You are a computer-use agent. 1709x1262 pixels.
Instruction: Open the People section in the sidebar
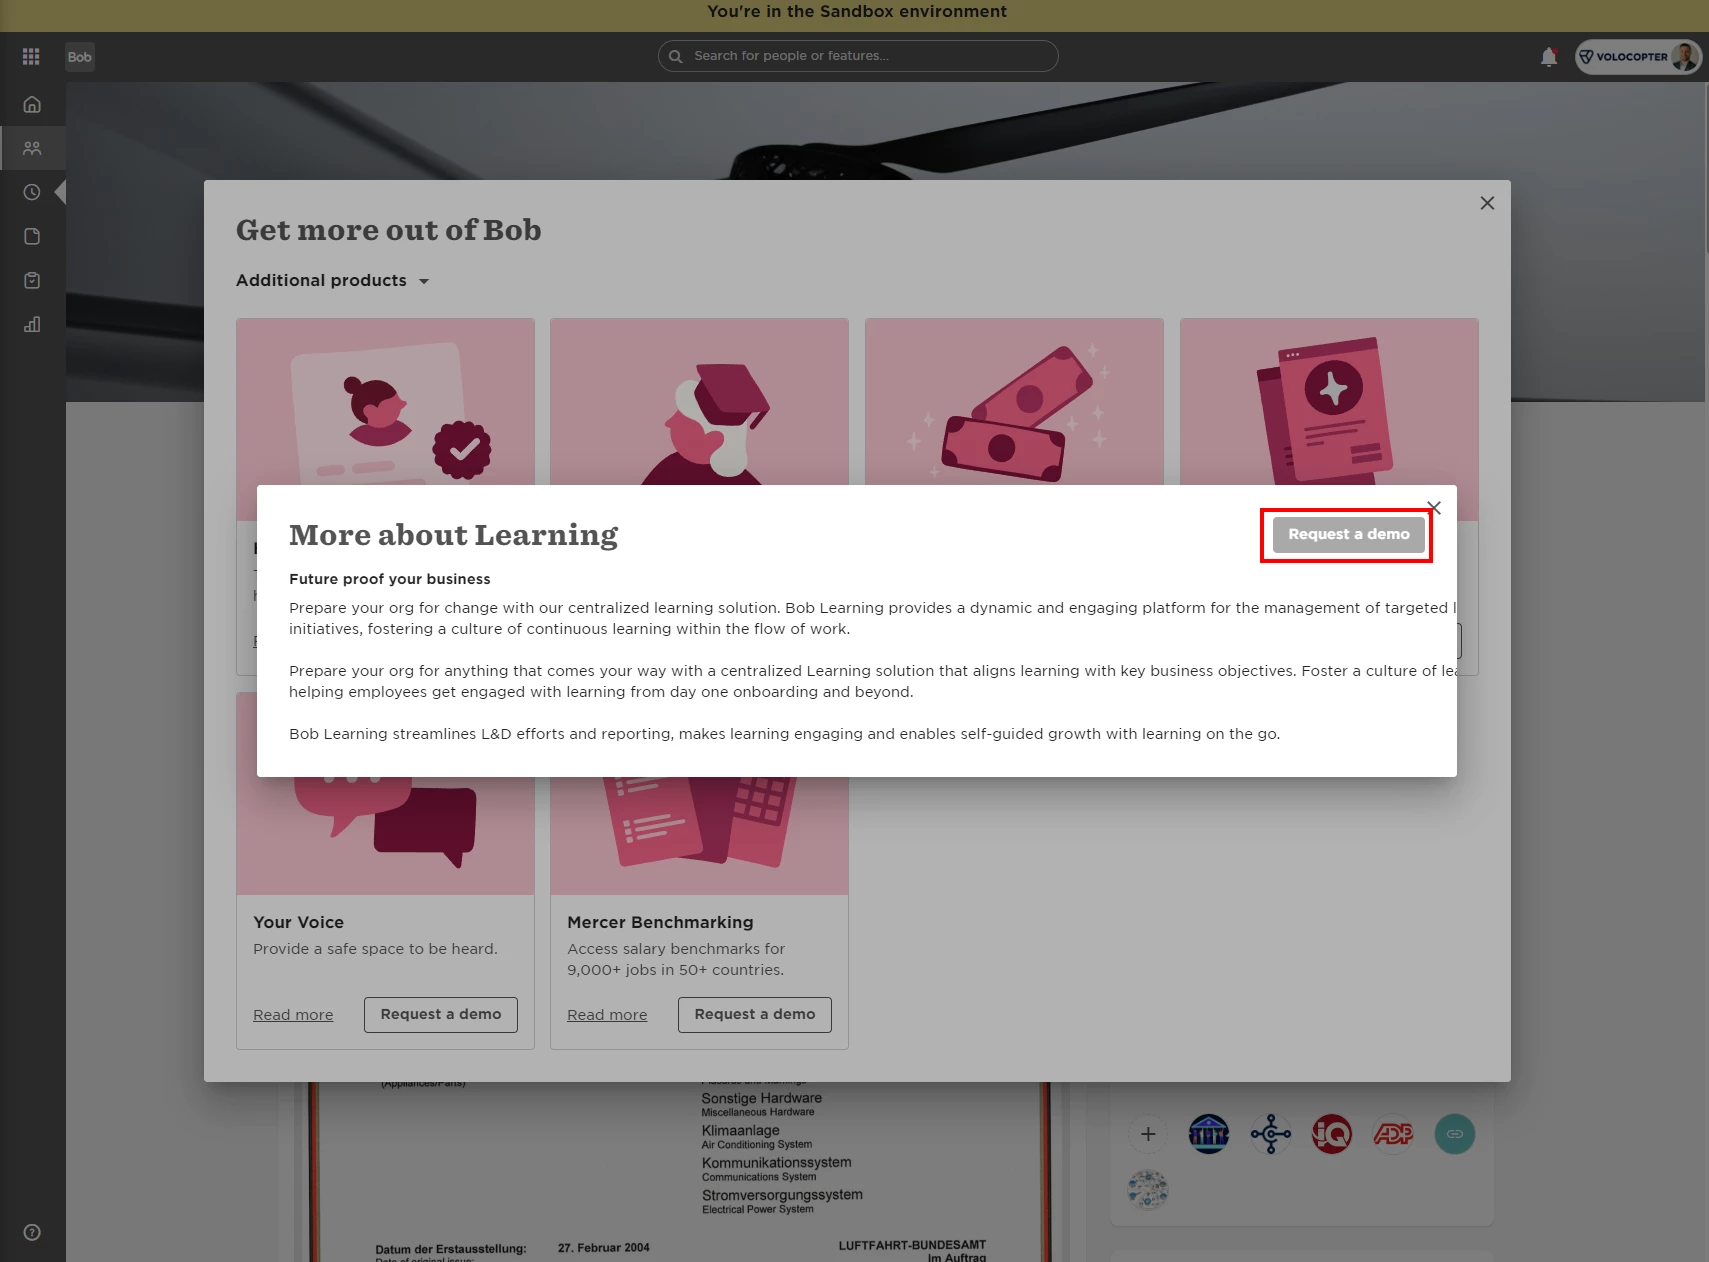[x=32, y=148]
